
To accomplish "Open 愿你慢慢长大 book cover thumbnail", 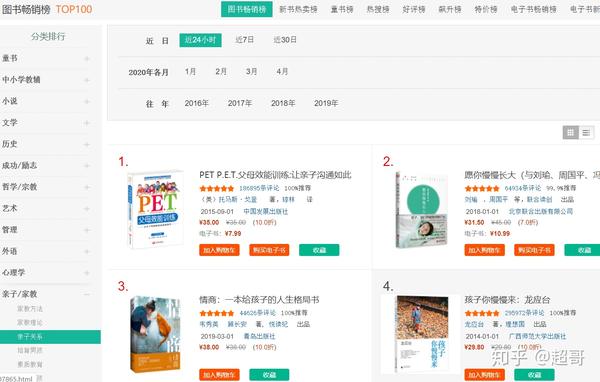I will (421, 210).
